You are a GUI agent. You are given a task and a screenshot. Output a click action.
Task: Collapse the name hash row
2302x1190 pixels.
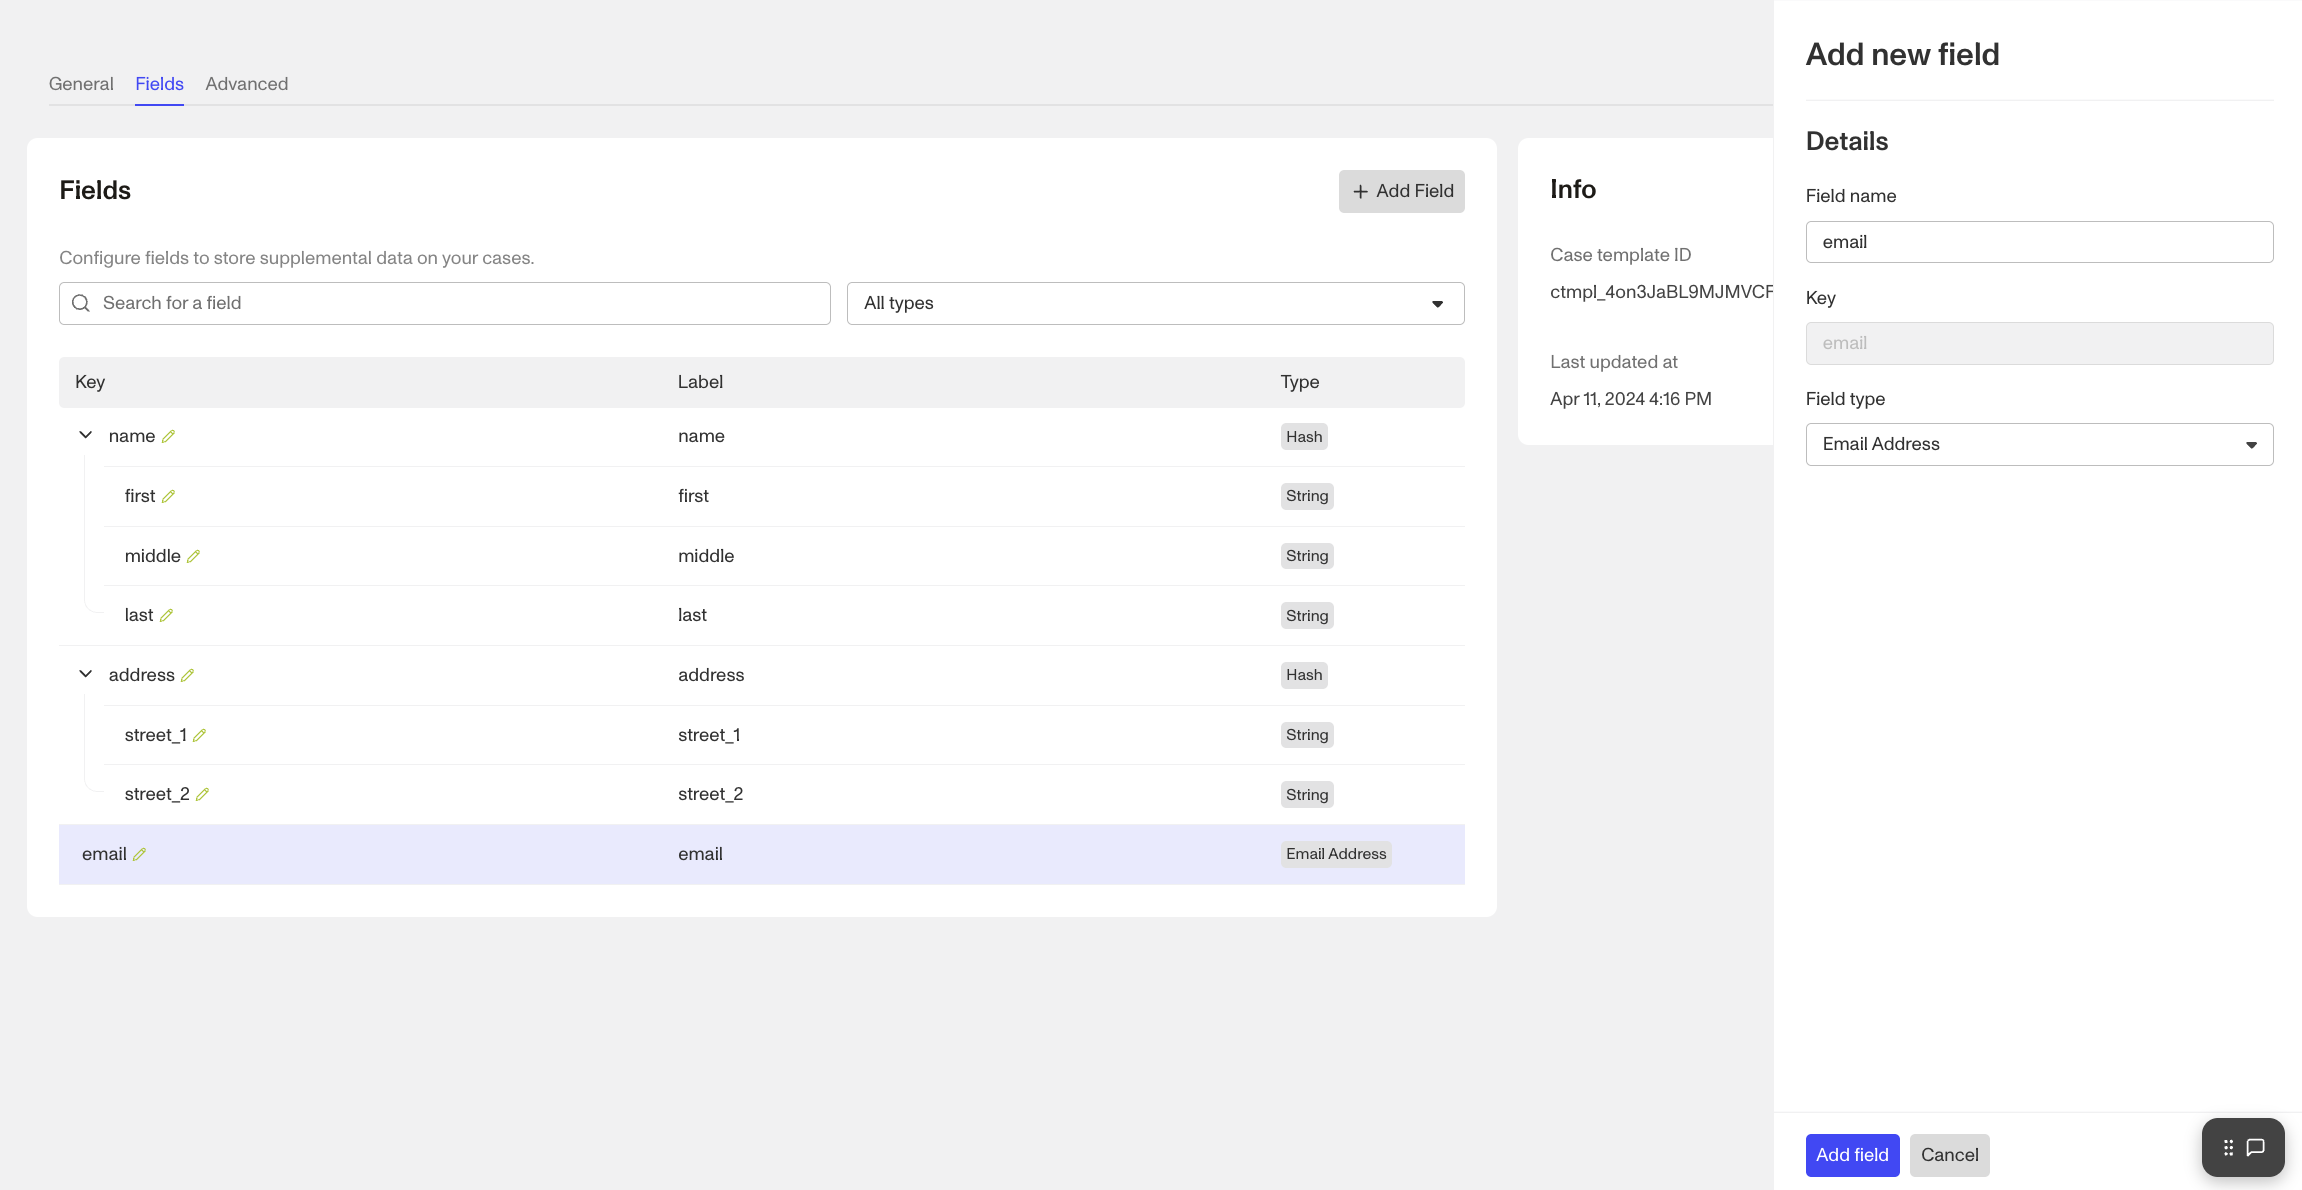(86, 435)
